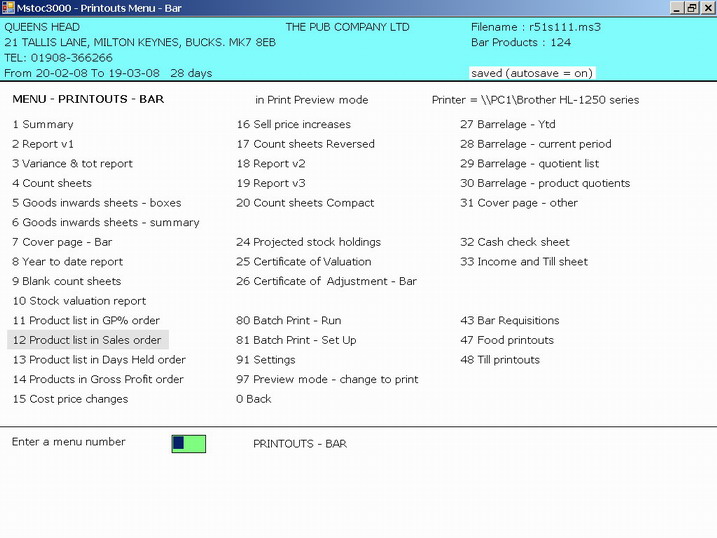Choose 10 Stock valuation report
717x538 pixels.
coord(79,301)
